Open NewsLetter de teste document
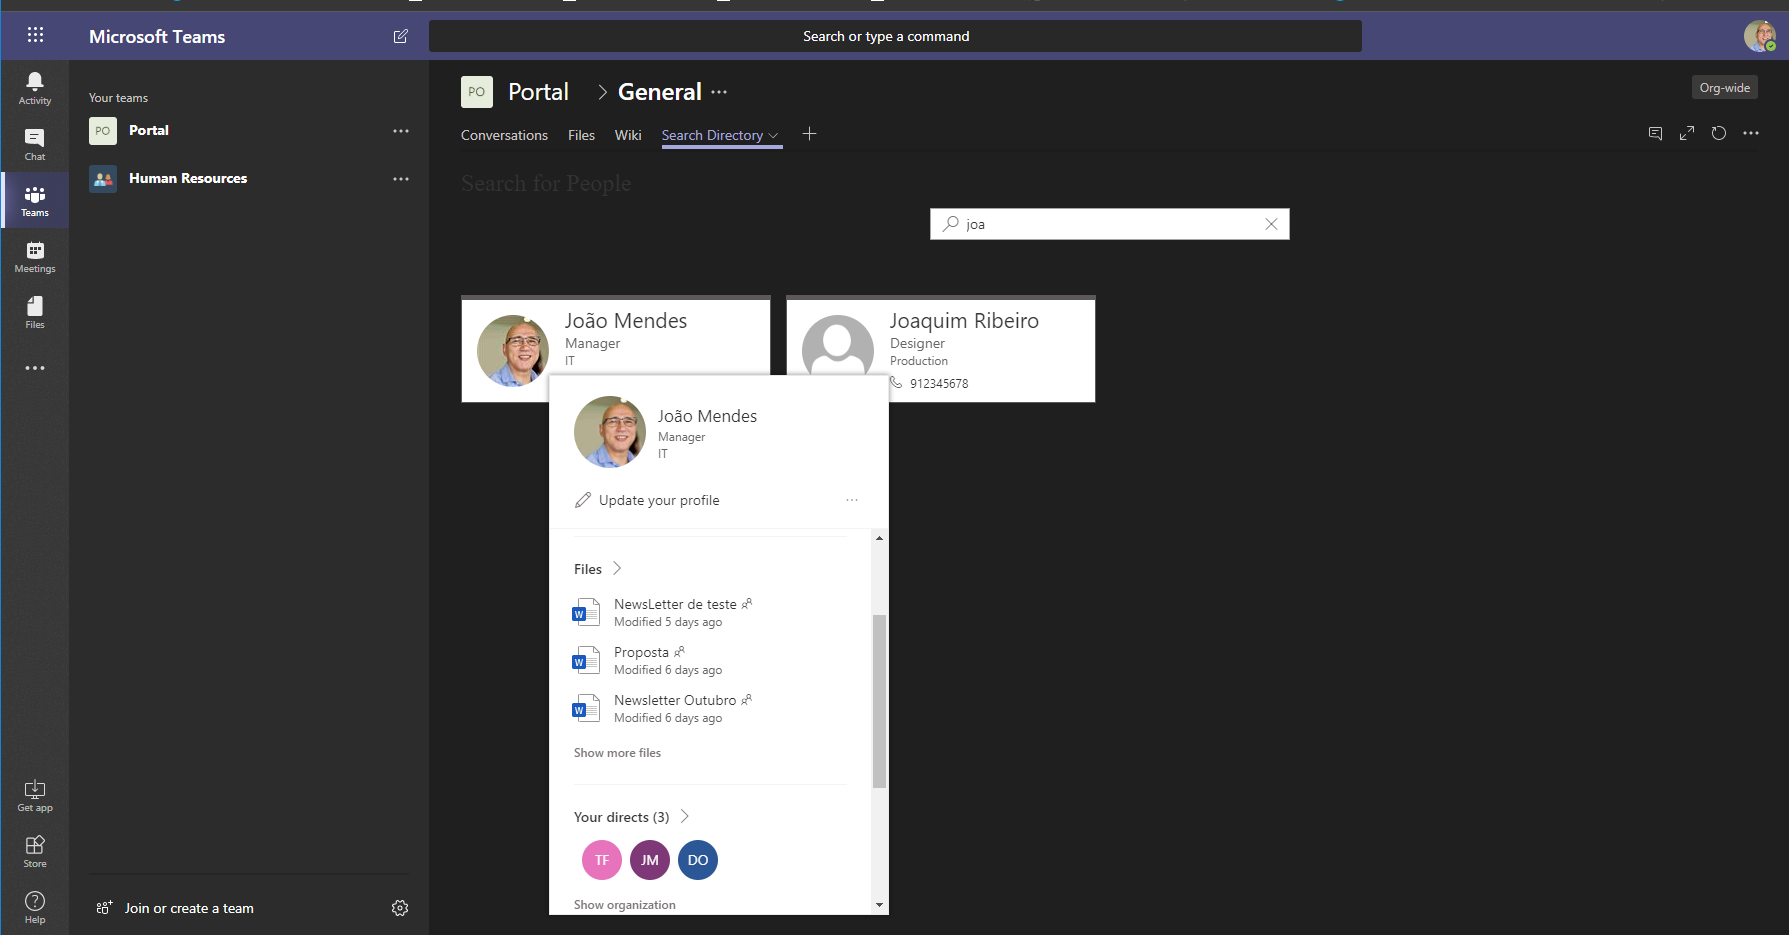 [x=675, y=604]
